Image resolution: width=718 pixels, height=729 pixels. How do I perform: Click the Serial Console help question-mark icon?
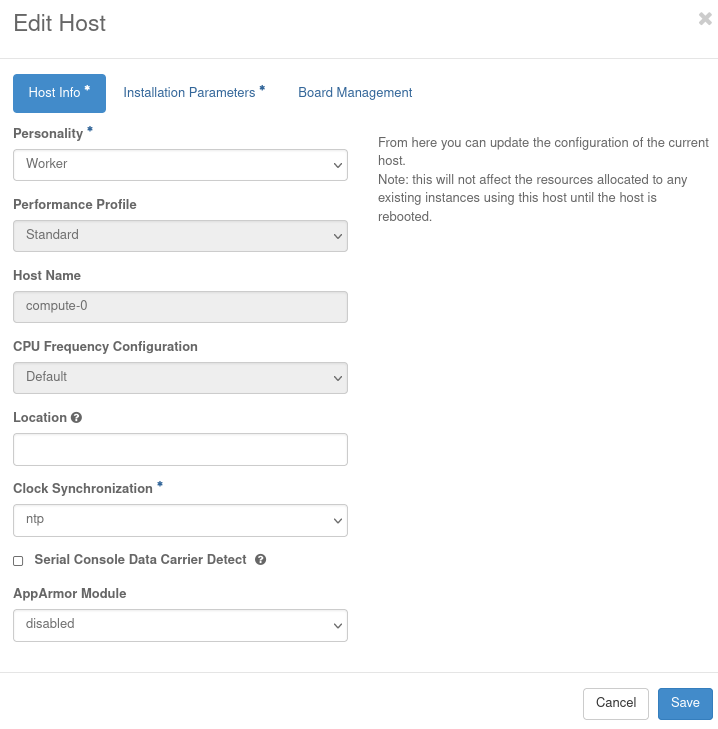tap(260, 560)
